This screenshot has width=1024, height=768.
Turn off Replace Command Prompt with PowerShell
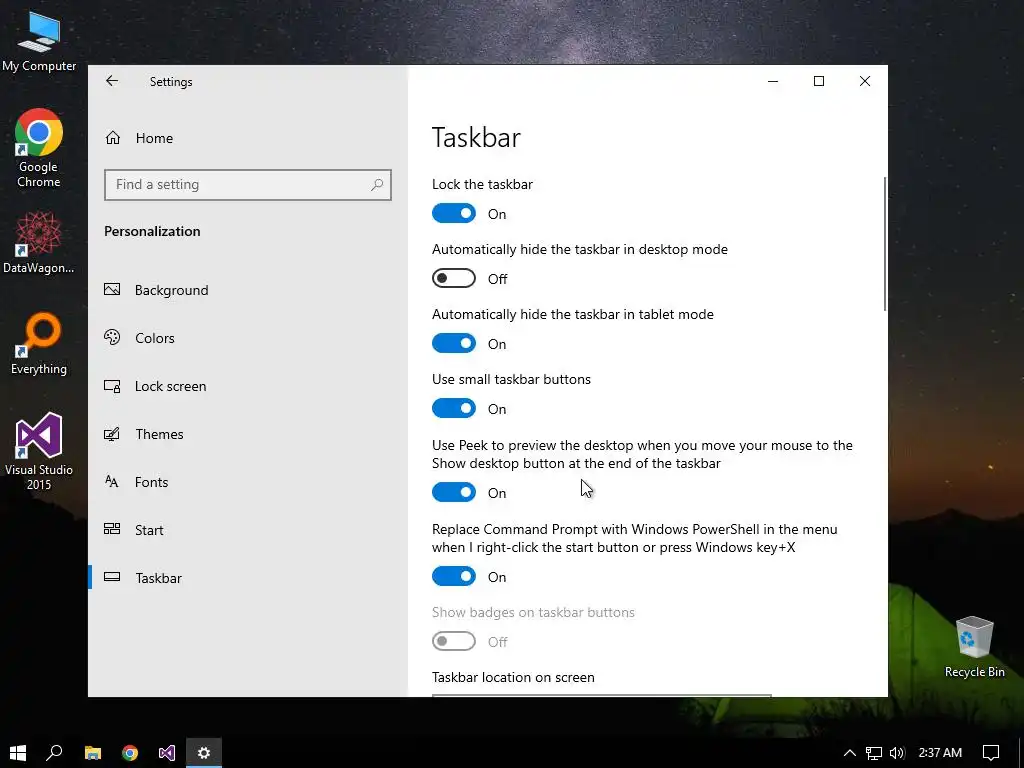[x=454, y=576]
